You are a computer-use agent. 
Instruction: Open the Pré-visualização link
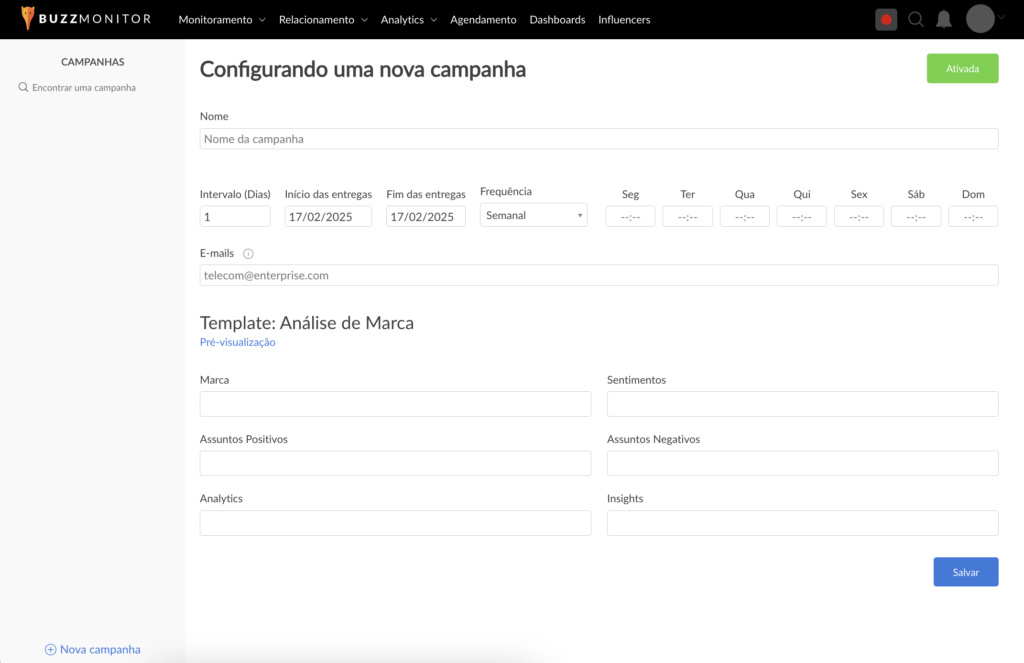pos(238,342)
